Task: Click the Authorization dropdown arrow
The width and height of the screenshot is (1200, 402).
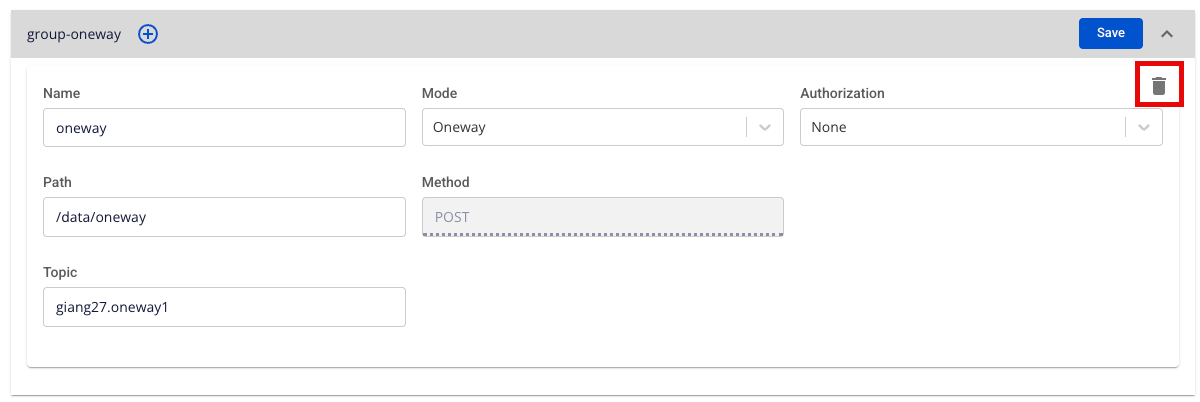Action: click(1144, 127)
